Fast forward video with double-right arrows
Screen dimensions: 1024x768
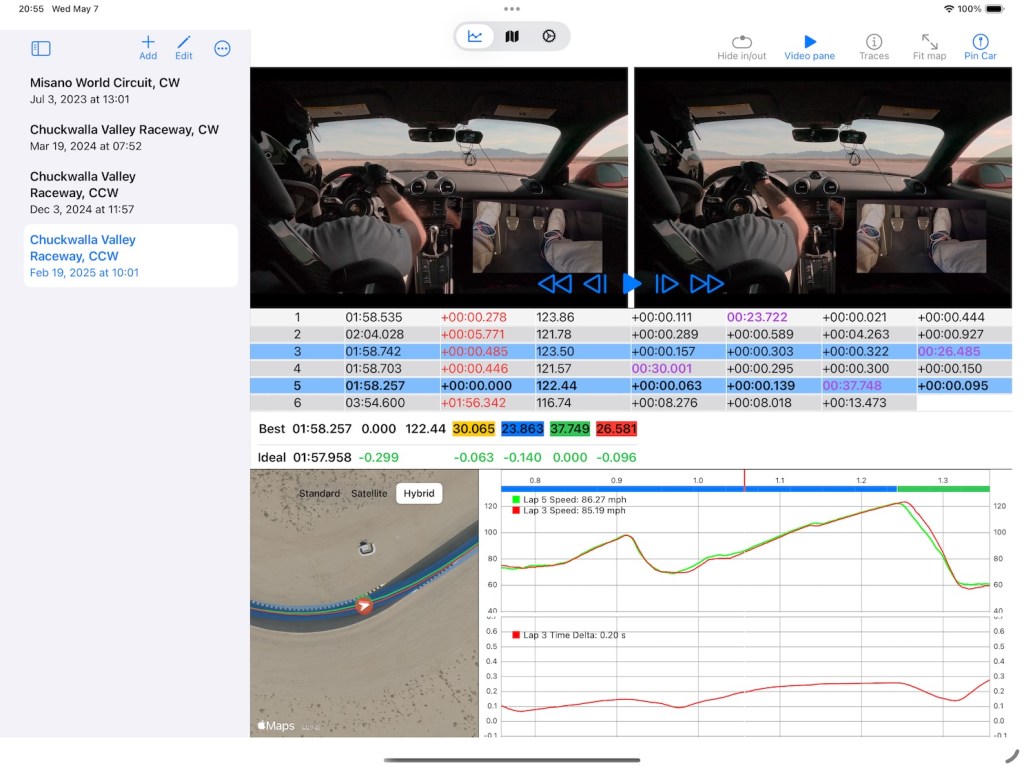click(707, 284)
